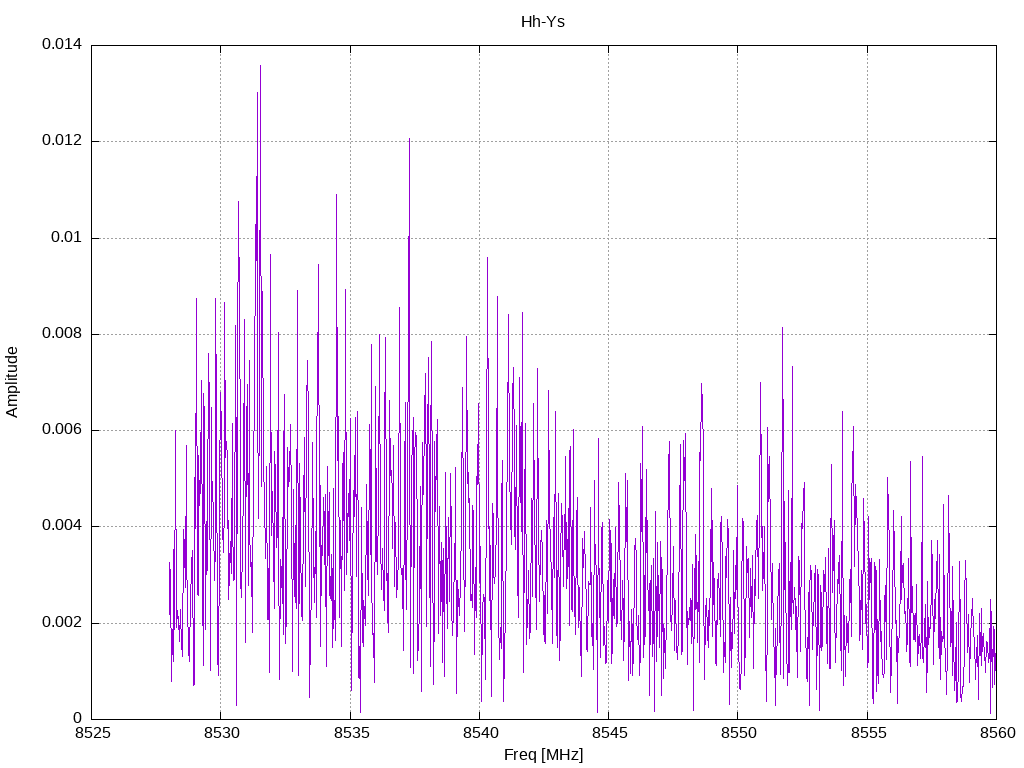1024x768 pixels.
Task: Click the 8560 x-axis tick label
Action: coord(997,733)
